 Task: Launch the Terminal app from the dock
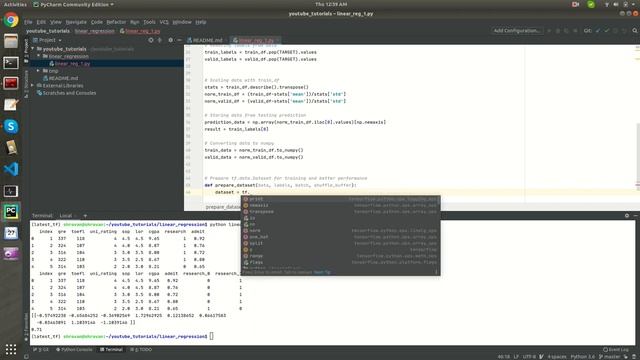point(11,63)
